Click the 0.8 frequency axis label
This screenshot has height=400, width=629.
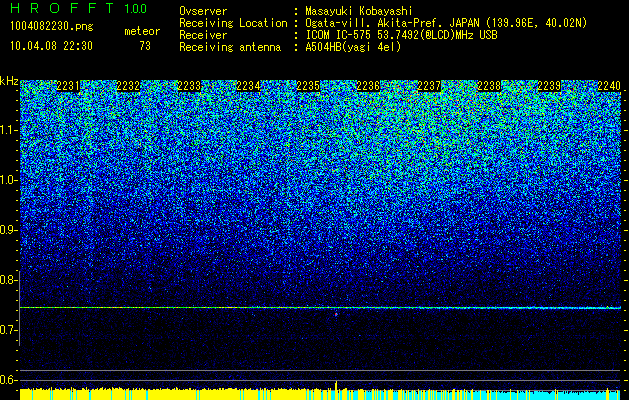pos(9,280)
